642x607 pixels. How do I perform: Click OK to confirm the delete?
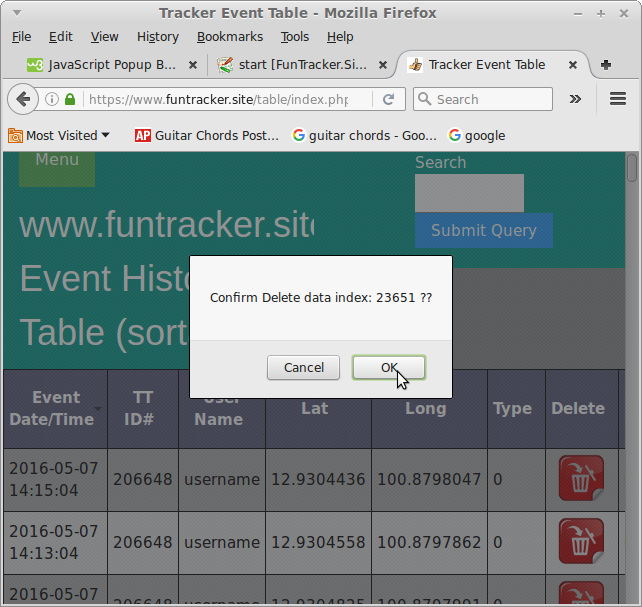coord(388,368)
